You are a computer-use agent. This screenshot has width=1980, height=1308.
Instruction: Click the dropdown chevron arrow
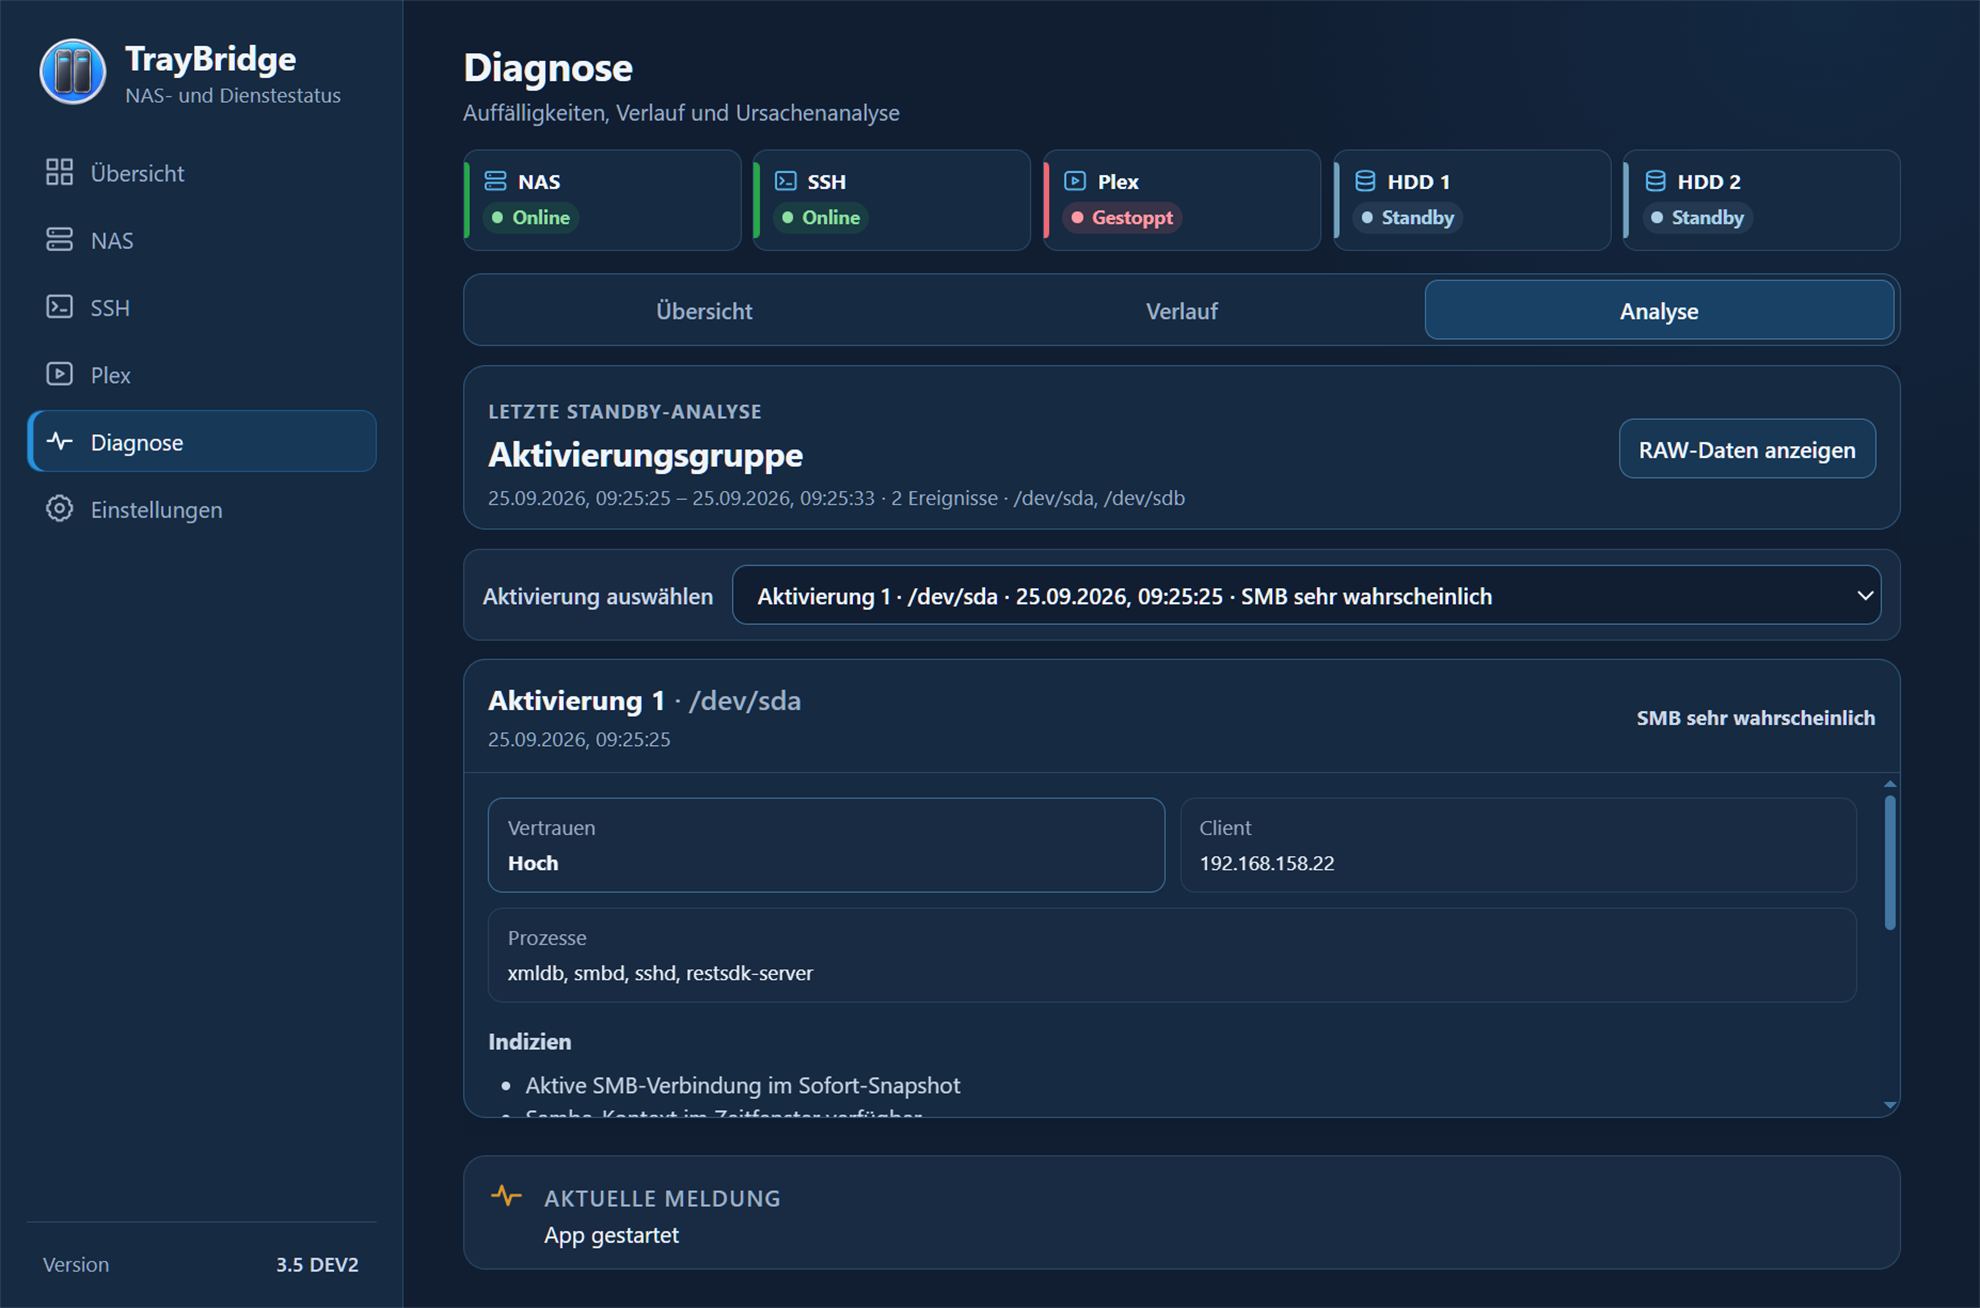tap(1865, 596)
